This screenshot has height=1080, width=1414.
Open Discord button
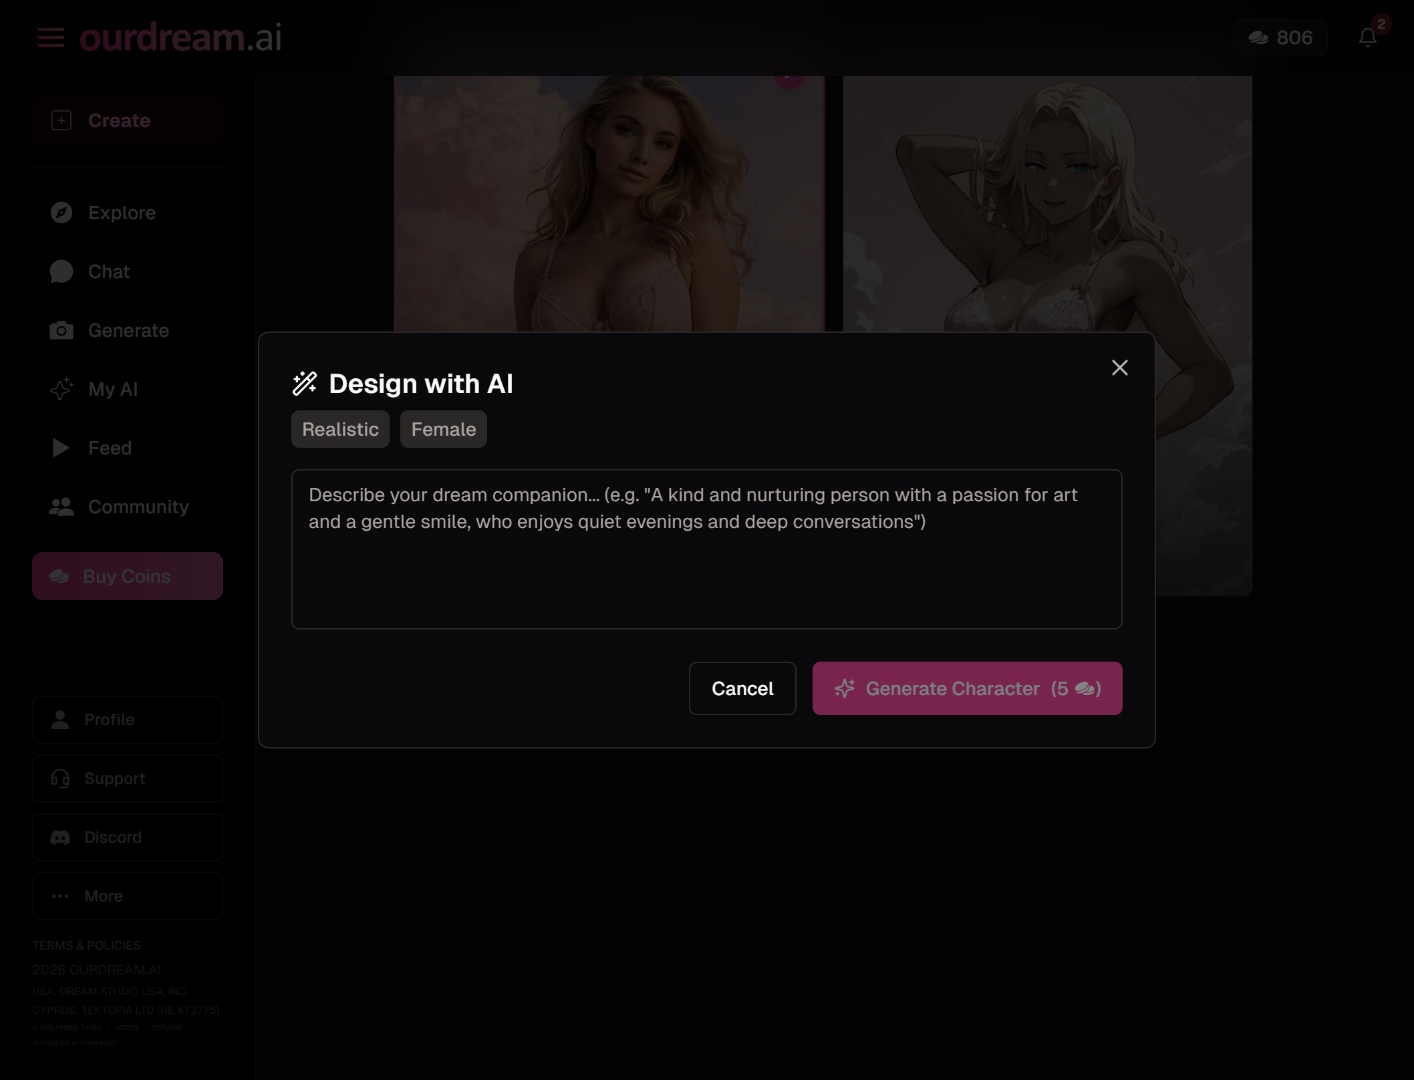[x=127, y=837]
